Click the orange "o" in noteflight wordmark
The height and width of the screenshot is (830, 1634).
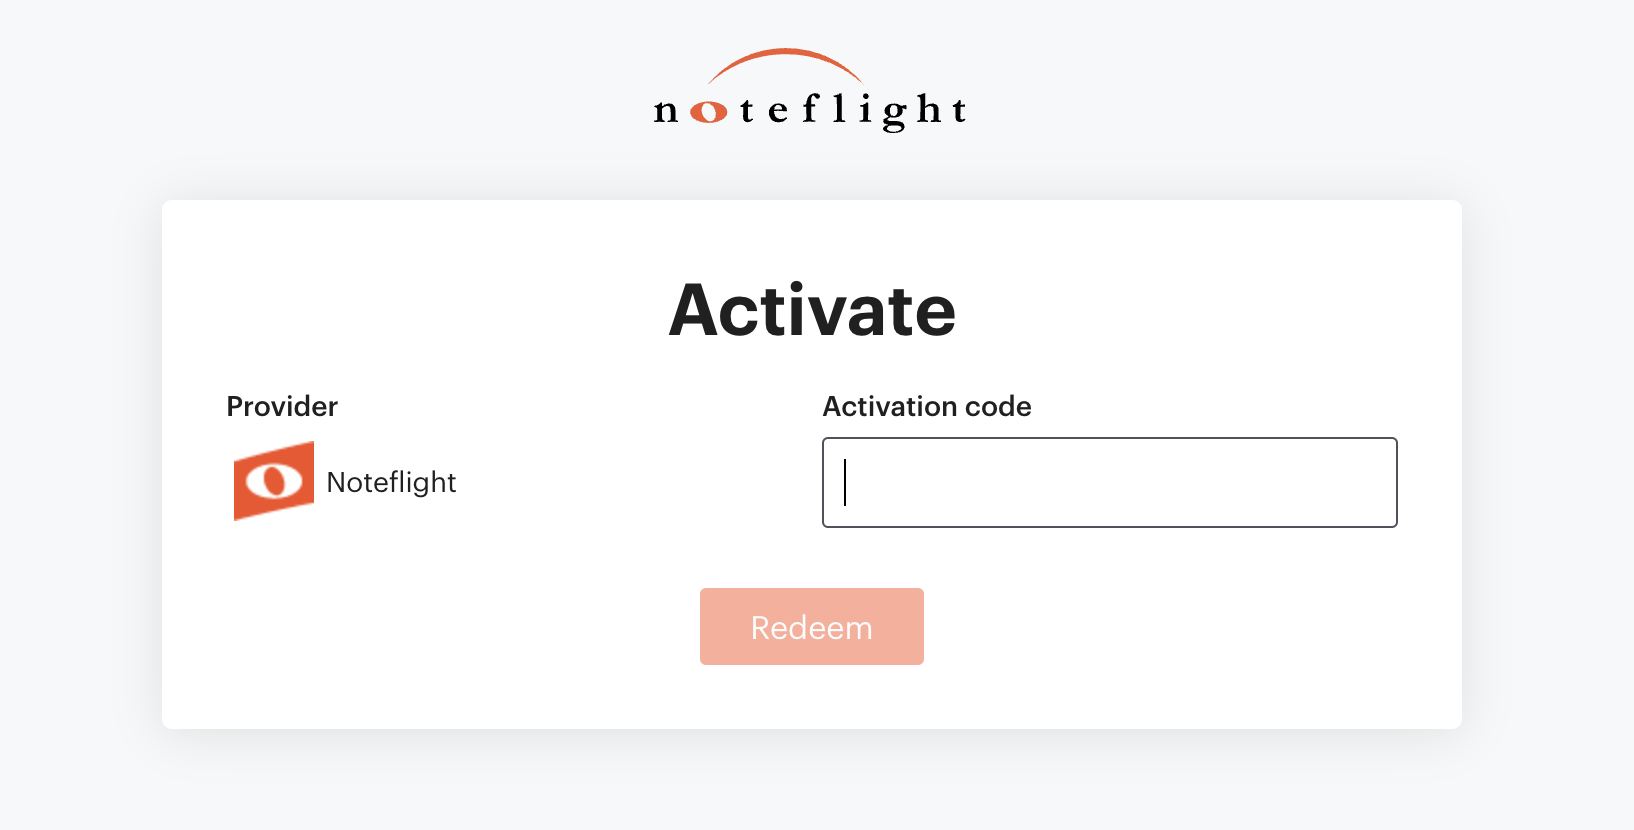pyautogui.click(x=709, y=112)
